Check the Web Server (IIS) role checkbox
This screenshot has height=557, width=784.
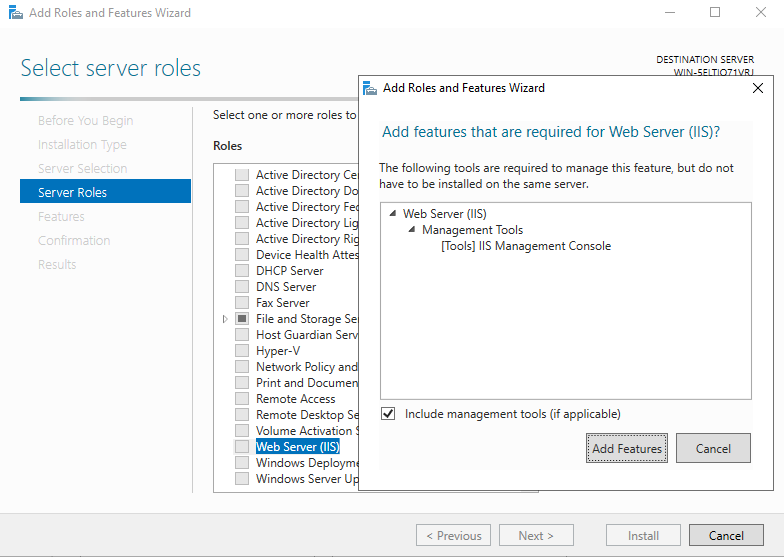[242, 447]
